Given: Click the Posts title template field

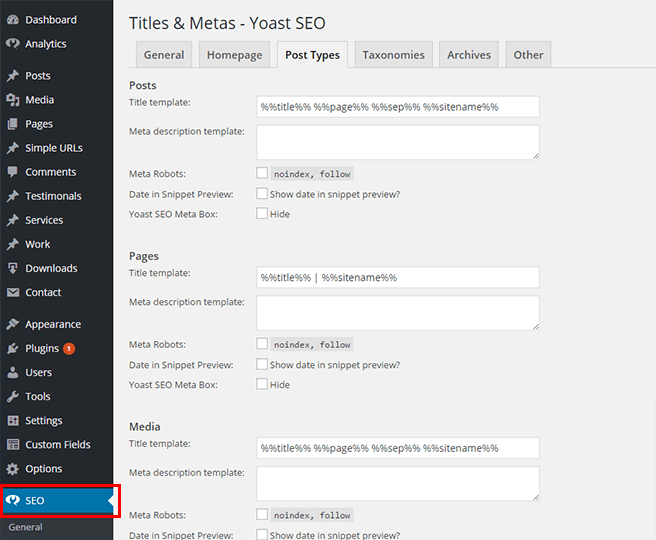Looking at the screenshot, I should coord(398,107).
